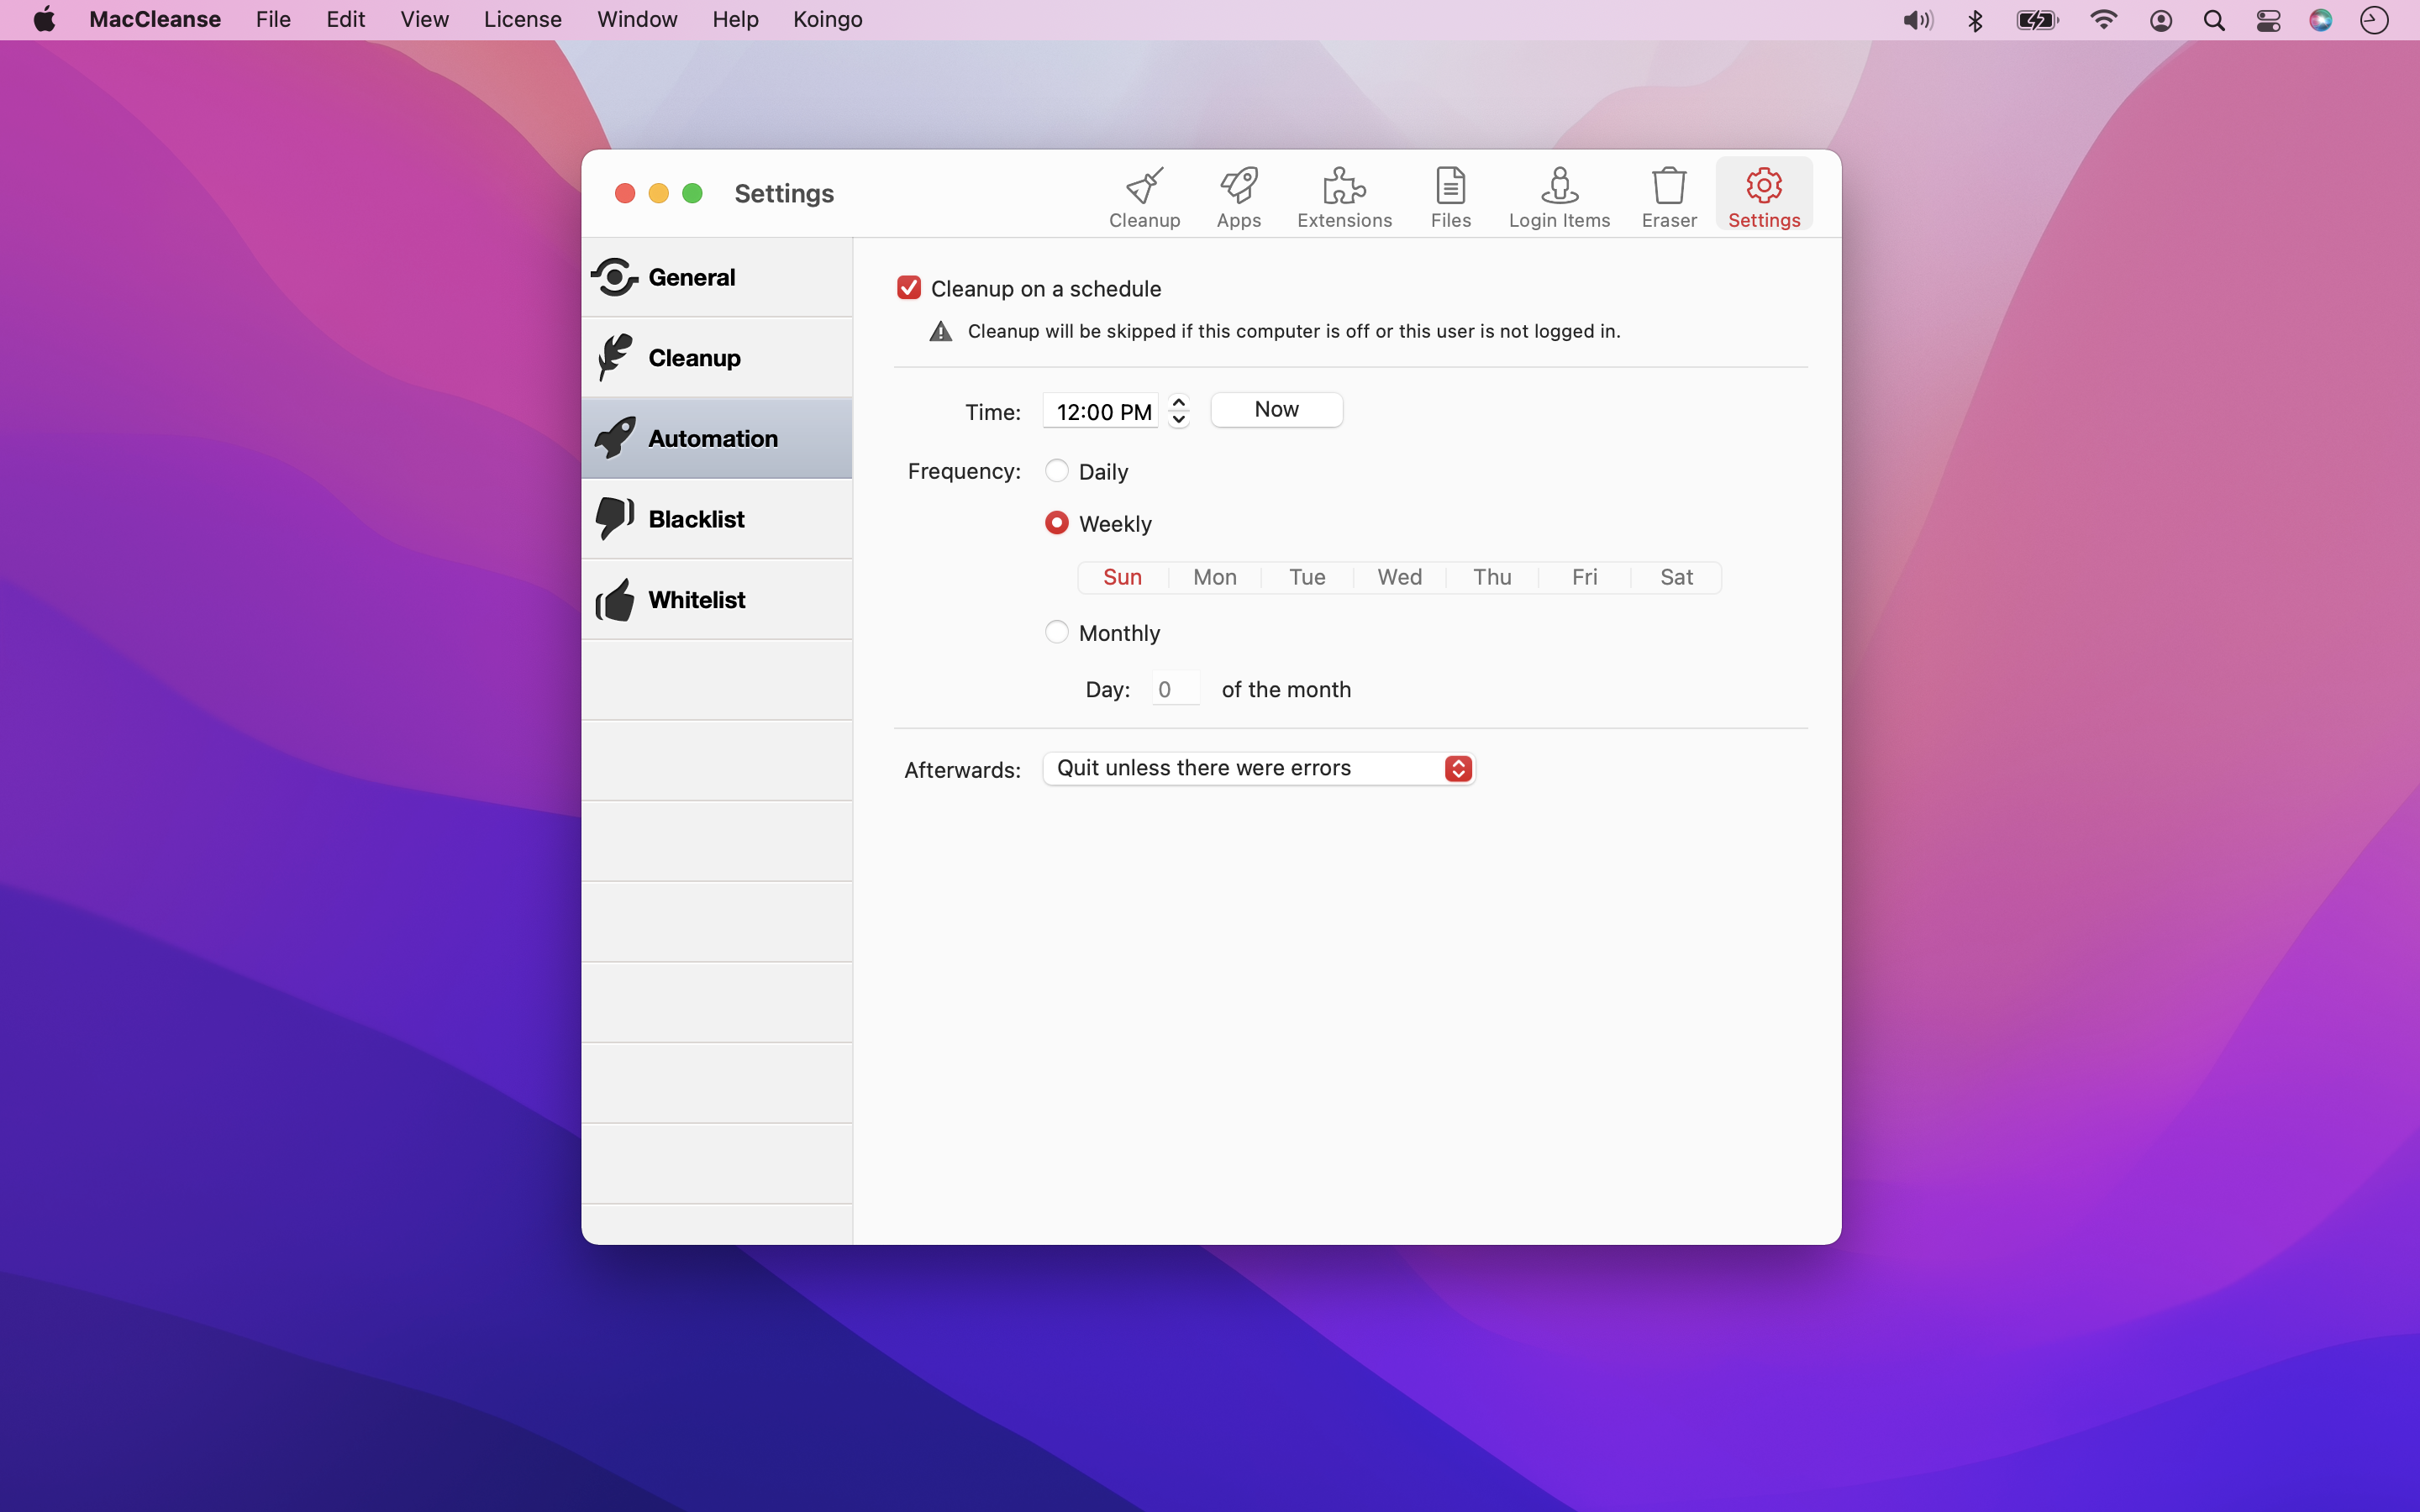This screenshot has width=2420, height=1512.
Task: Toggle Thu in the weekday selector
Action: (1492, 577)
